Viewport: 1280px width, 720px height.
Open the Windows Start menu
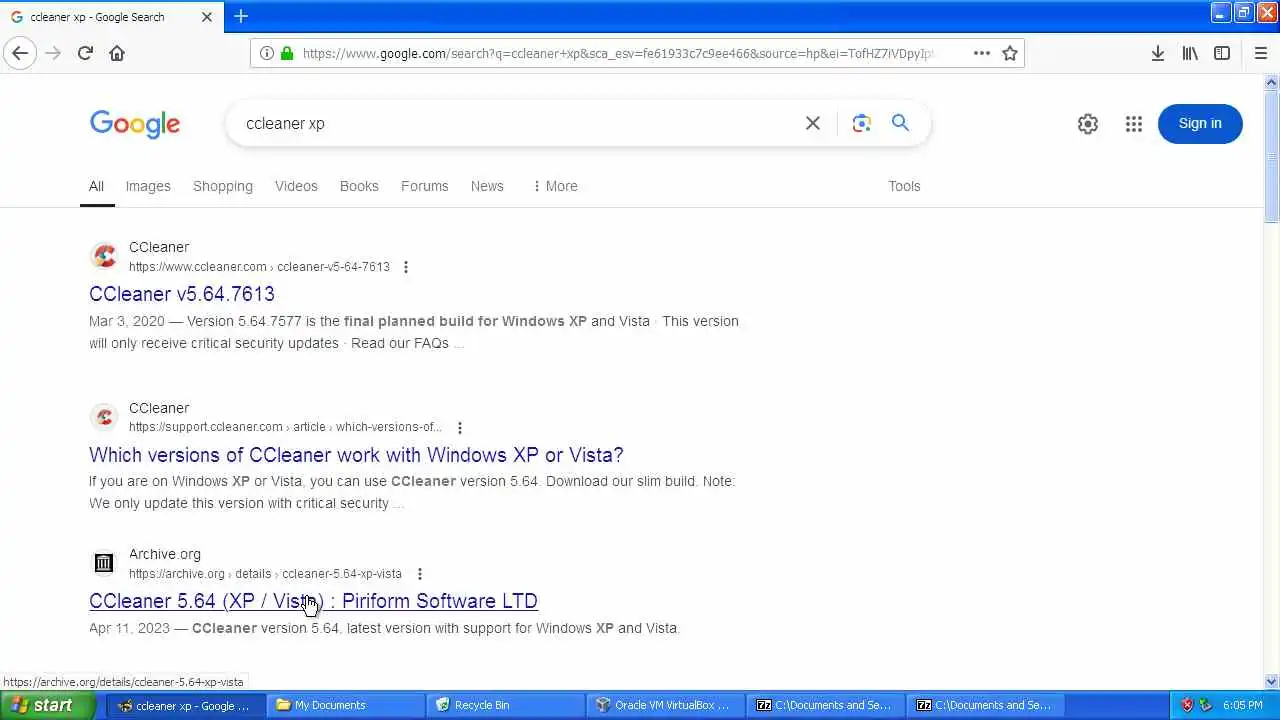point(47,705)
